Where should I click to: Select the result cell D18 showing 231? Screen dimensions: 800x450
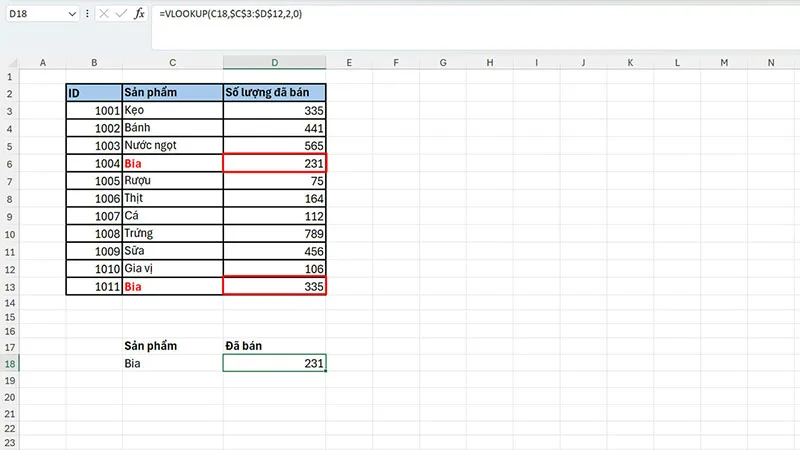(274, 363)
